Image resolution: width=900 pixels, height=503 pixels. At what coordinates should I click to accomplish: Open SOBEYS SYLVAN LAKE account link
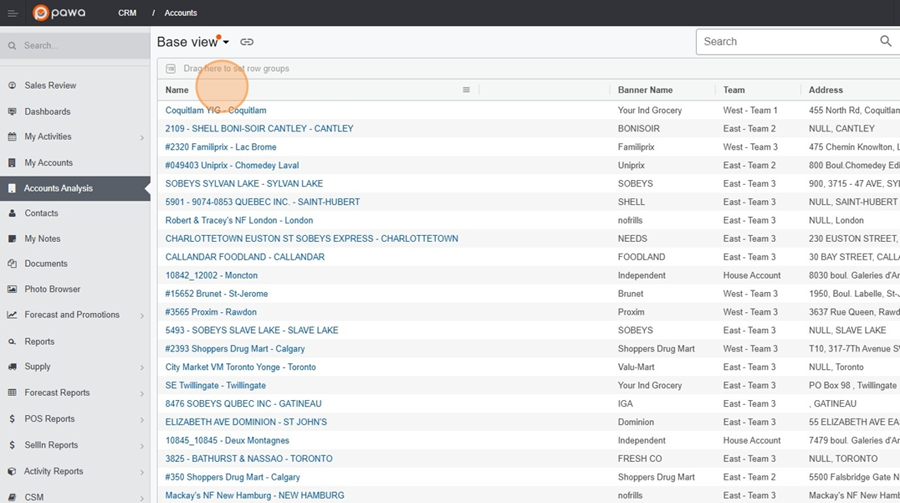click(244, 184)
